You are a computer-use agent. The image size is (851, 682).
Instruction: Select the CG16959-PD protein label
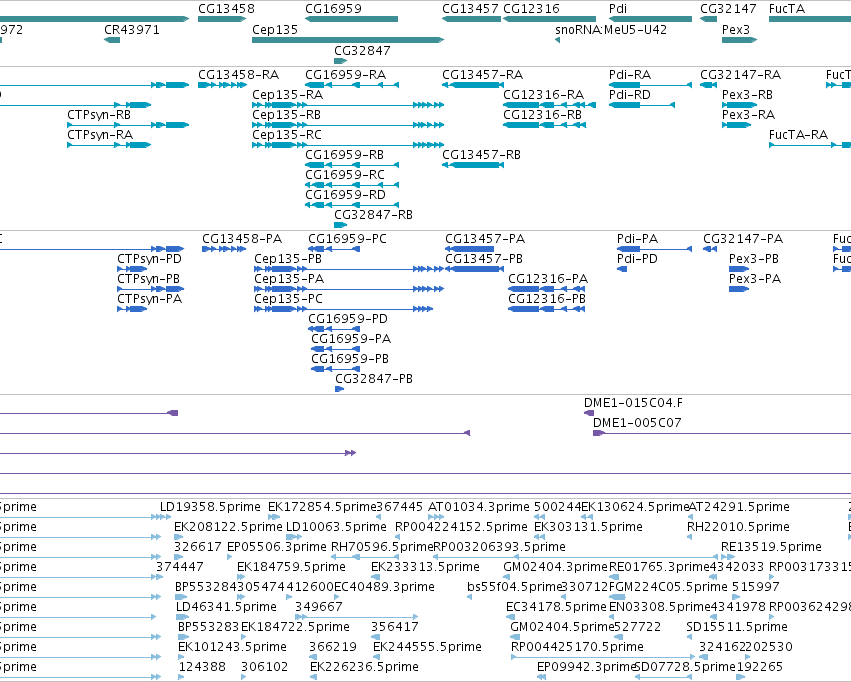(x=348, y=319)
